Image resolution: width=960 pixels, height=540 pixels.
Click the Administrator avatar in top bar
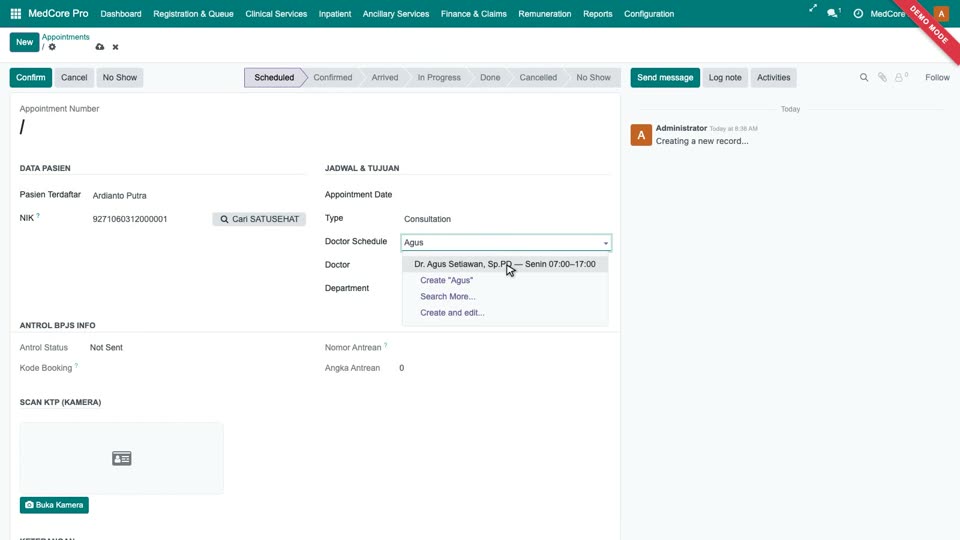click(942, 13)
